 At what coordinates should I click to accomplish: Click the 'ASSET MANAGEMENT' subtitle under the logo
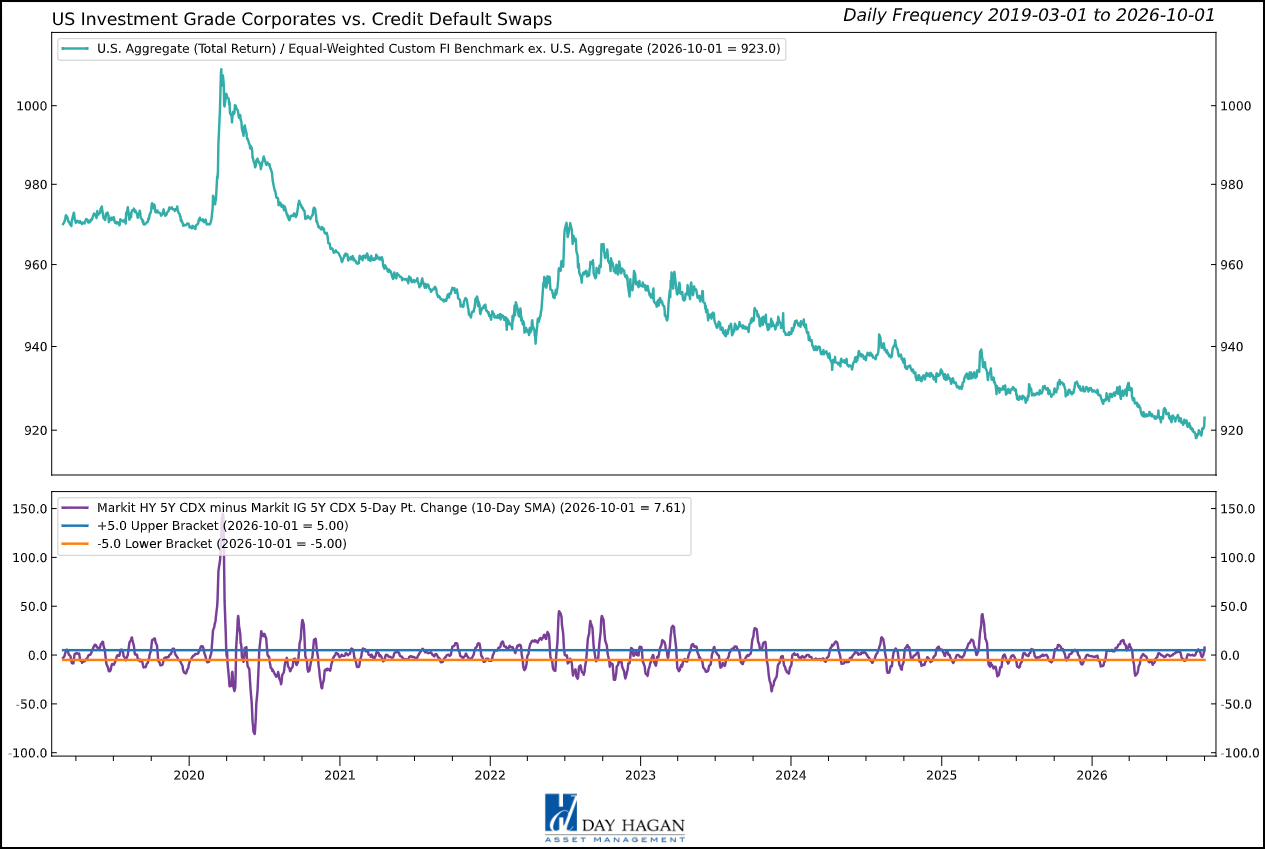(x=615, y=839)
